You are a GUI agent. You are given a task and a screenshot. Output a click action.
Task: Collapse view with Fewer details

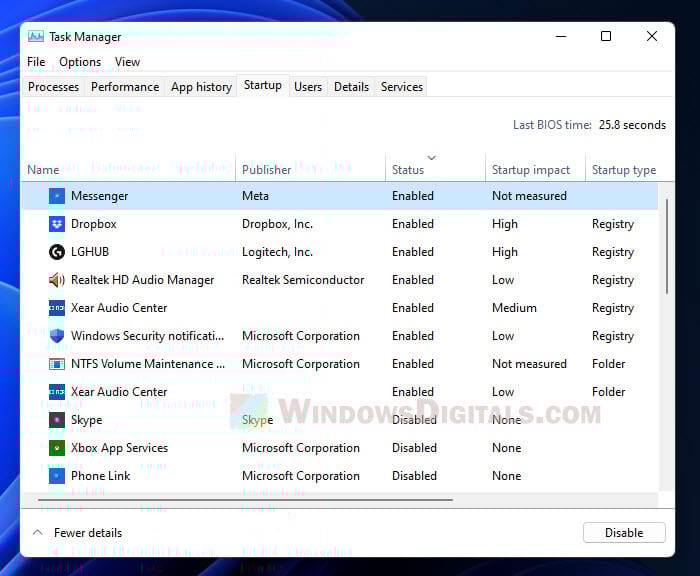click(78, 533)
